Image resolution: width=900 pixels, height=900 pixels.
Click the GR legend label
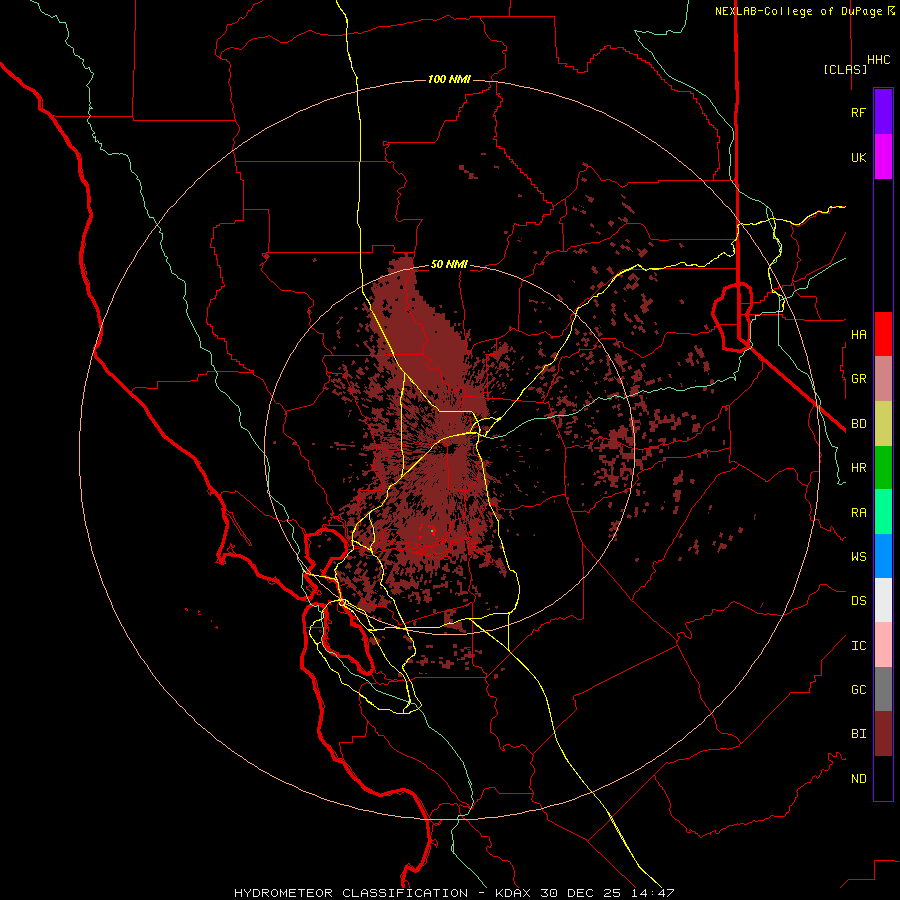(859, 379)
